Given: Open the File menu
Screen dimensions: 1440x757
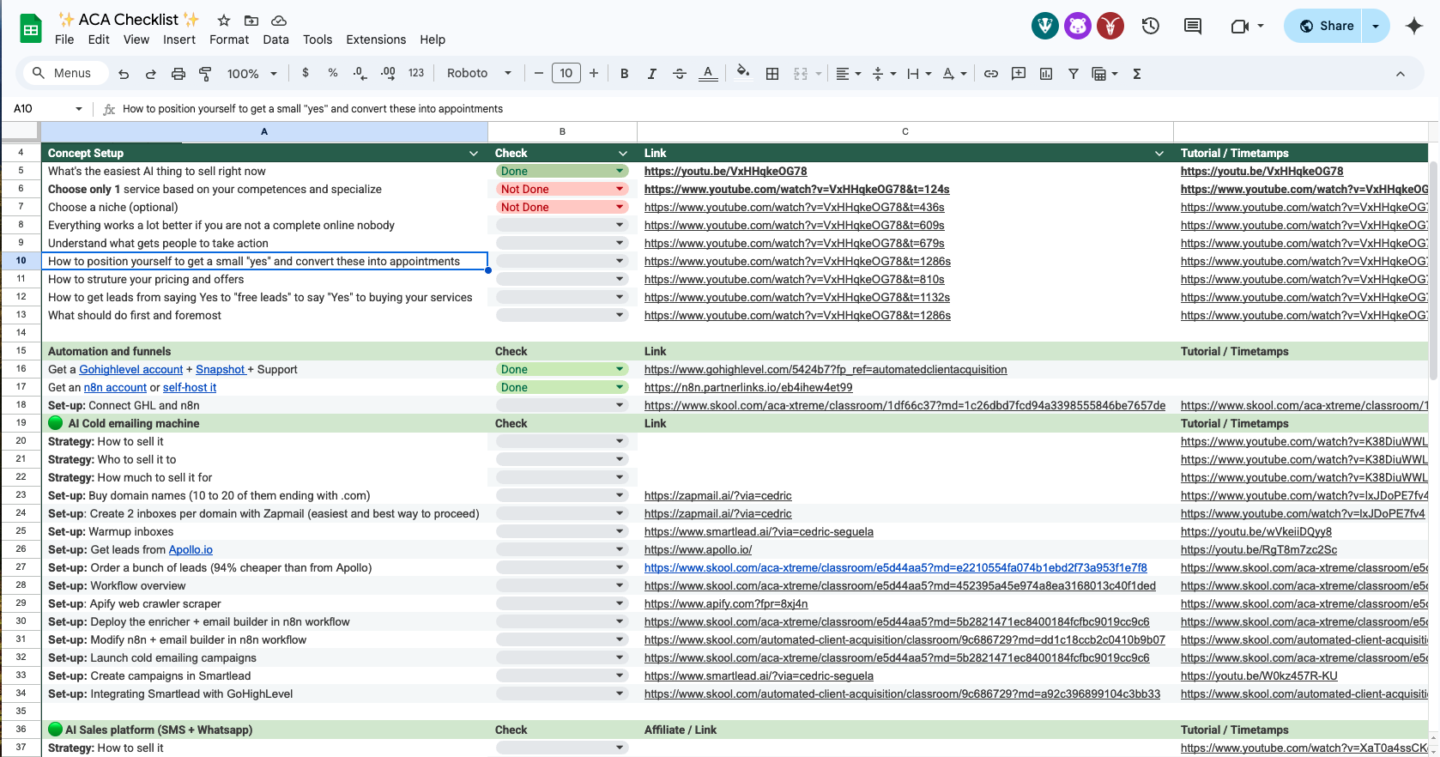Looking at the screenshot, I should tap(64, 40).
